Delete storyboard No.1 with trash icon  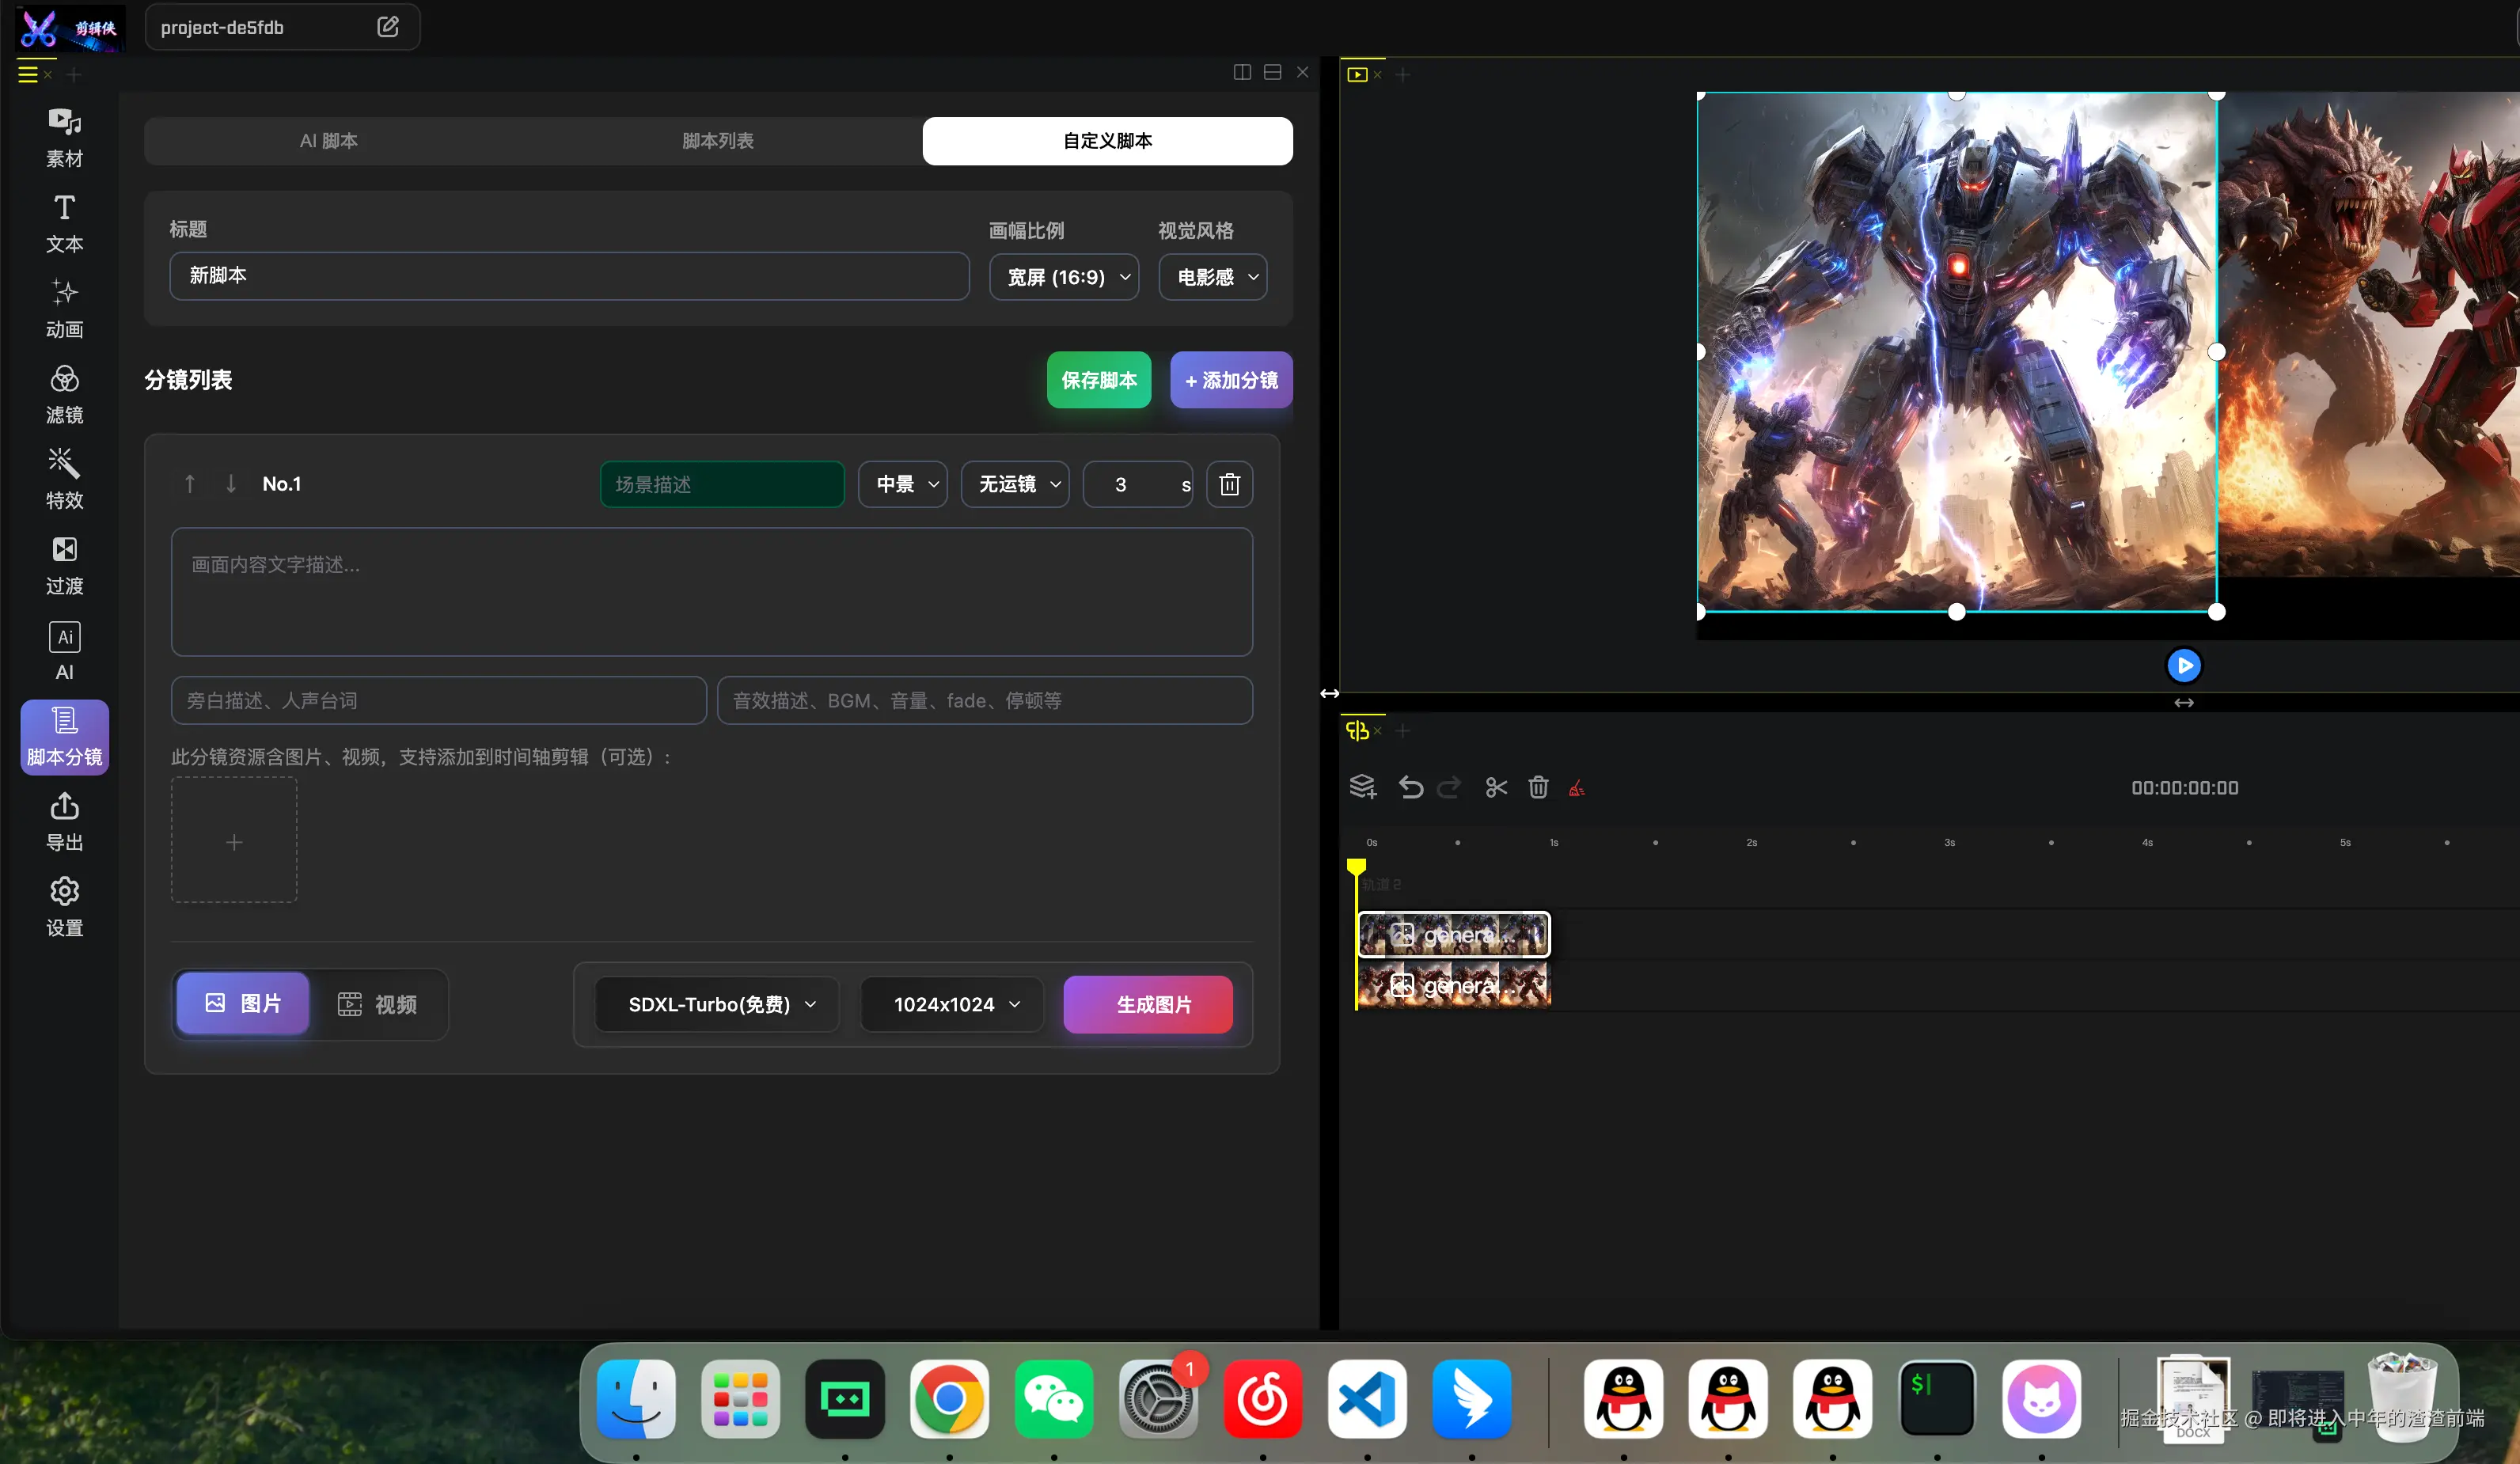coord(1229,485)
